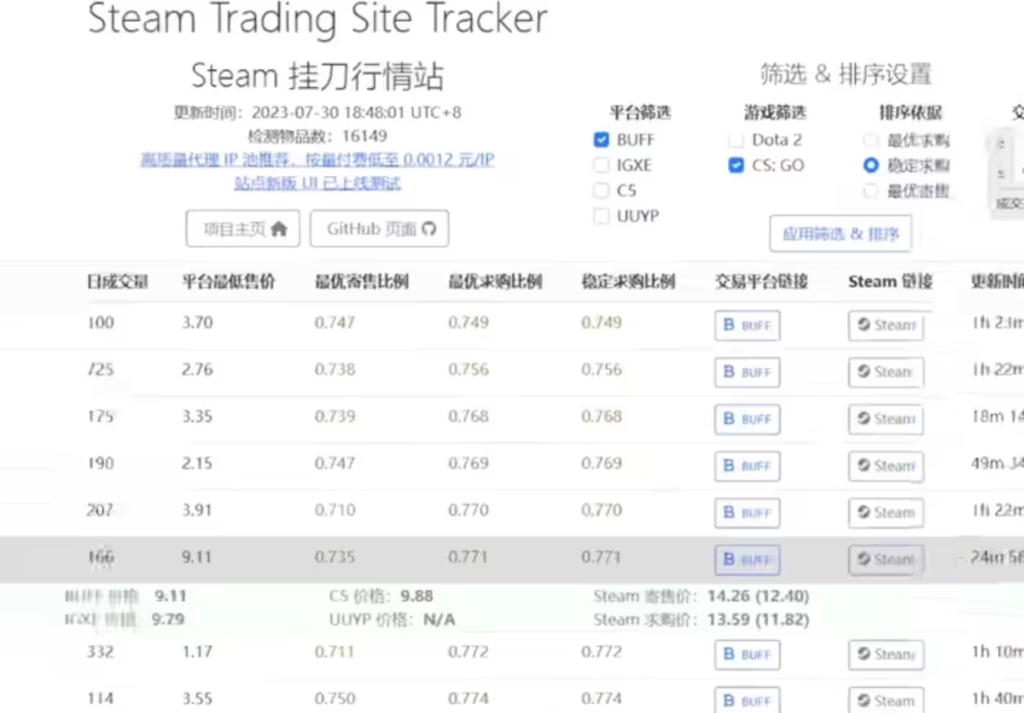Open the 站点新版 UI test link

point(317,183)
